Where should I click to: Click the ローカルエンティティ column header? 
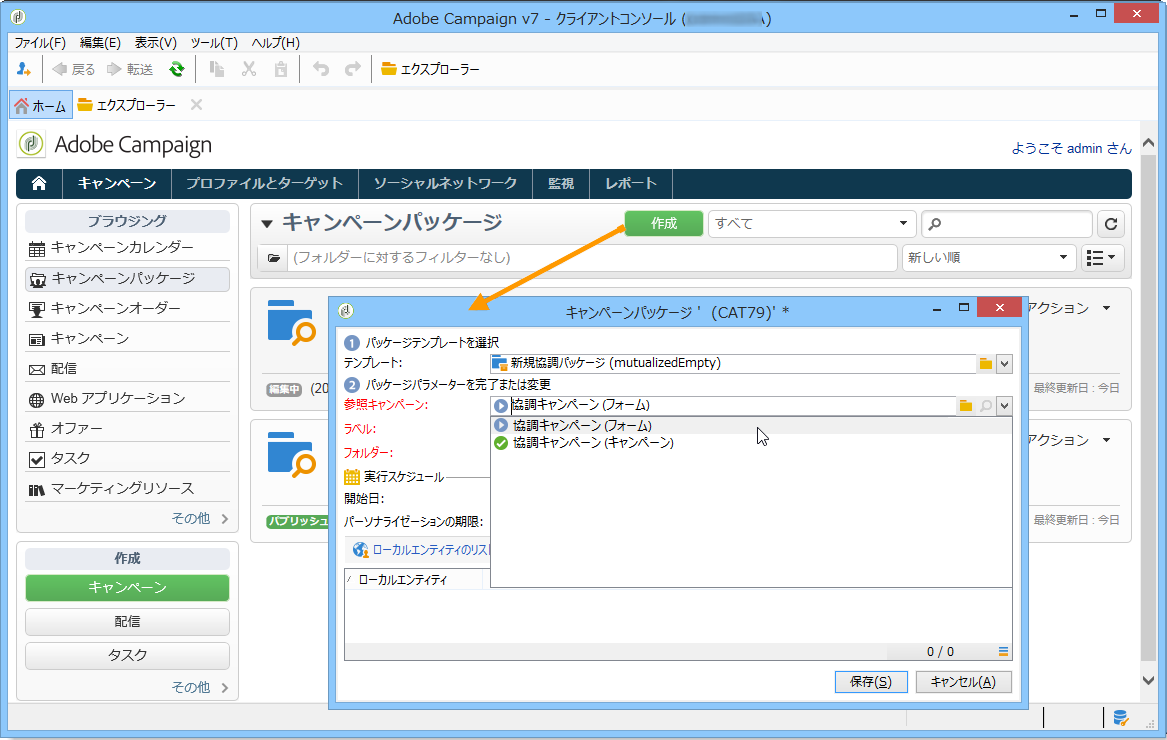pyautogui.click(x=414, y=579)
